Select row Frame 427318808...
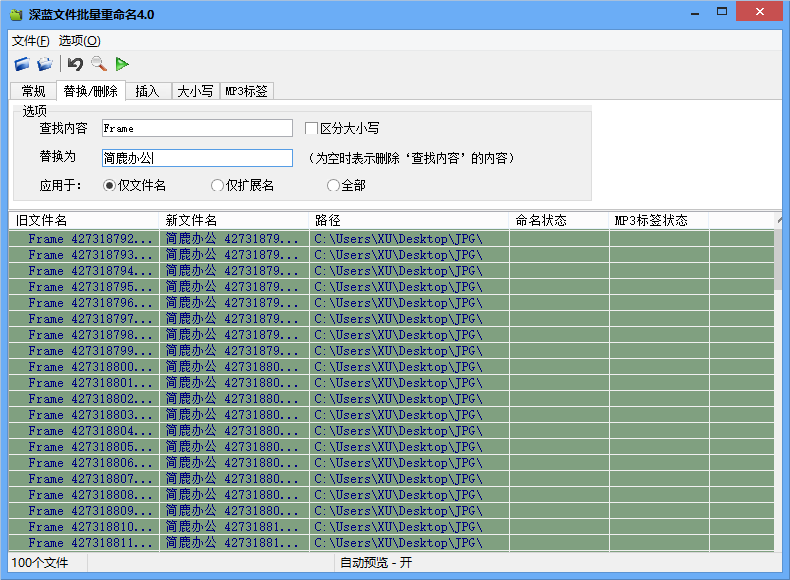The height and width of the screenshot is (580, 790). tap(391, 495)
